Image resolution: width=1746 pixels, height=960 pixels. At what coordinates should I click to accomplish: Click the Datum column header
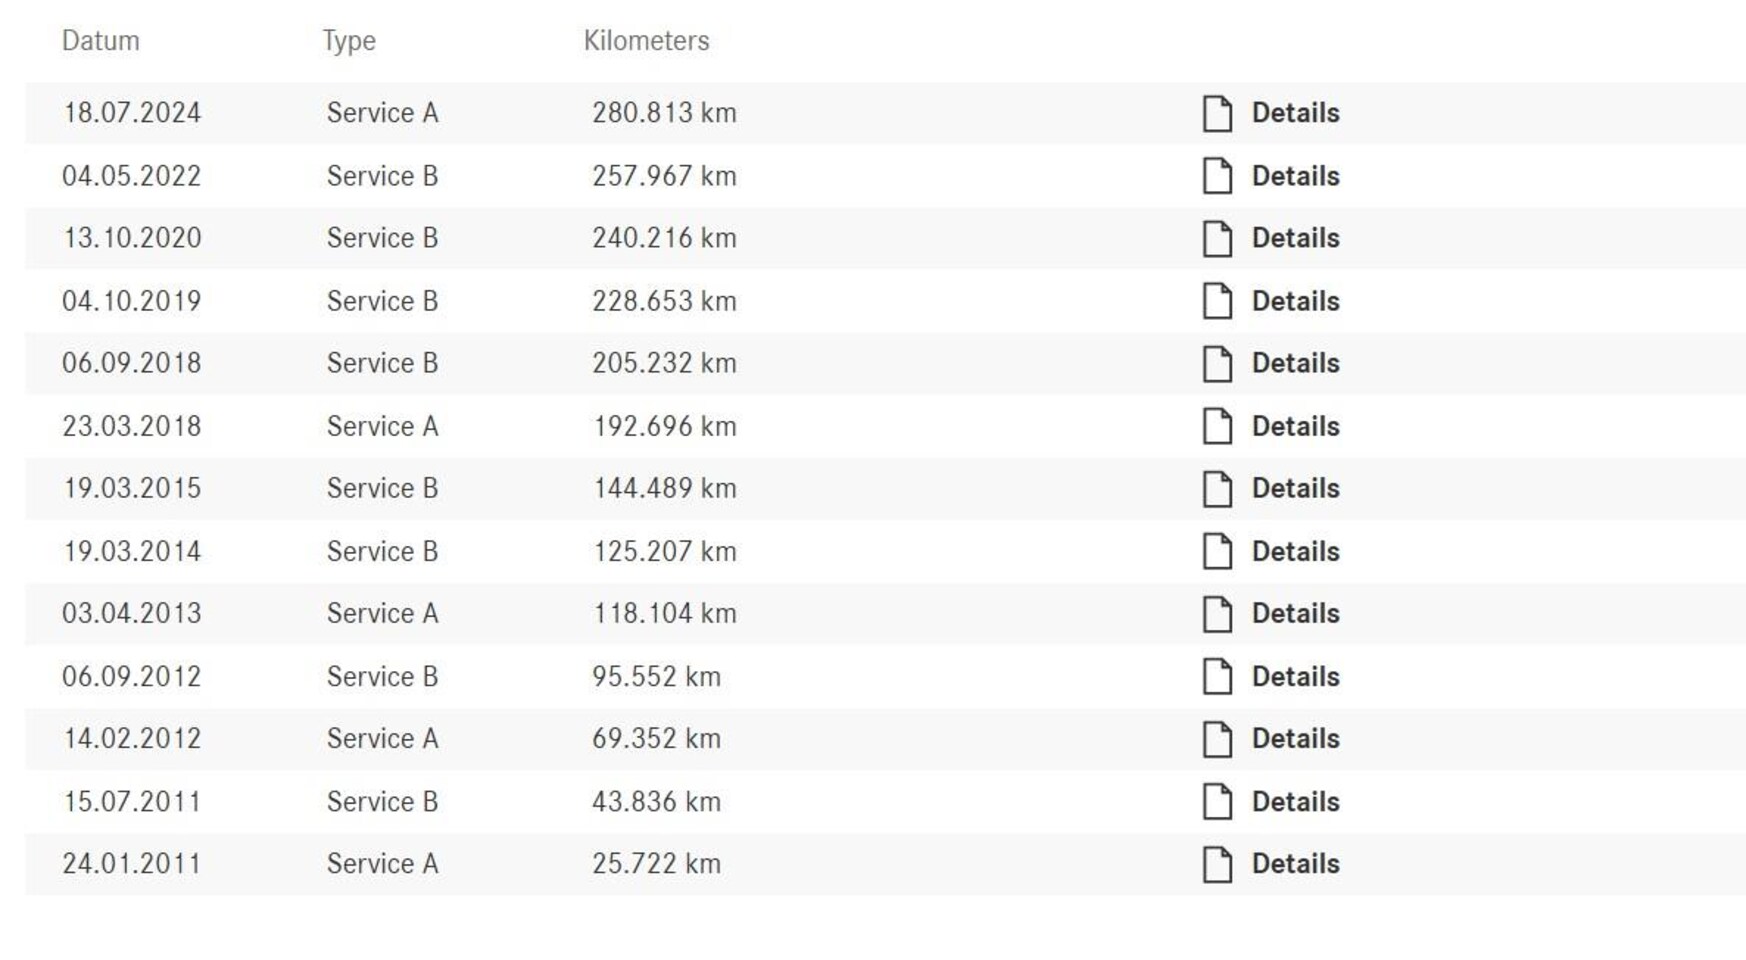[100, 41]
